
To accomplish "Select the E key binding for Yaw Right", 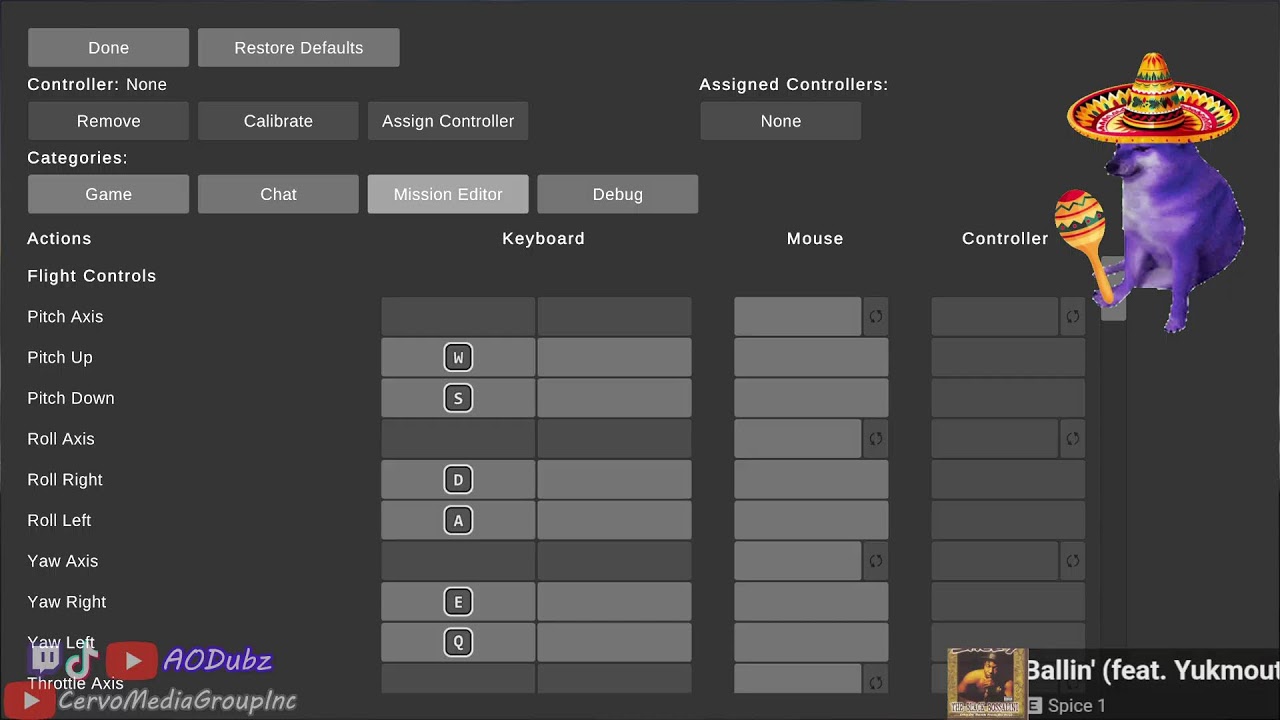I will 458,602.
